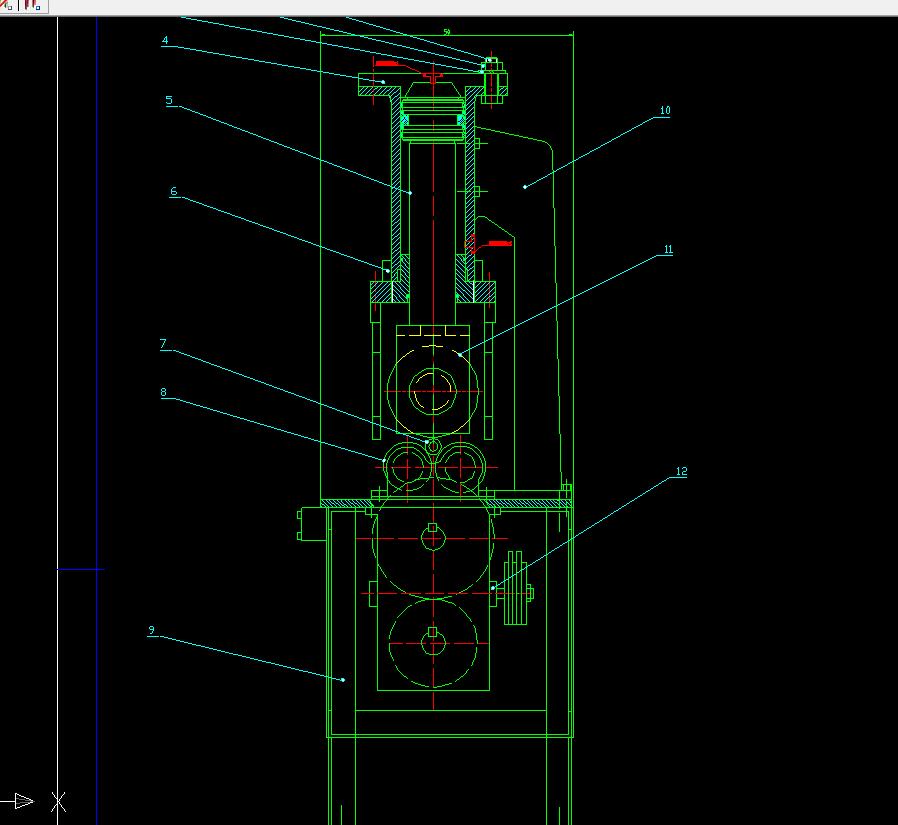Viewport: 898px width, 825px height.
Task: Select the part callout number 6
Action: [x=174, y=191]
